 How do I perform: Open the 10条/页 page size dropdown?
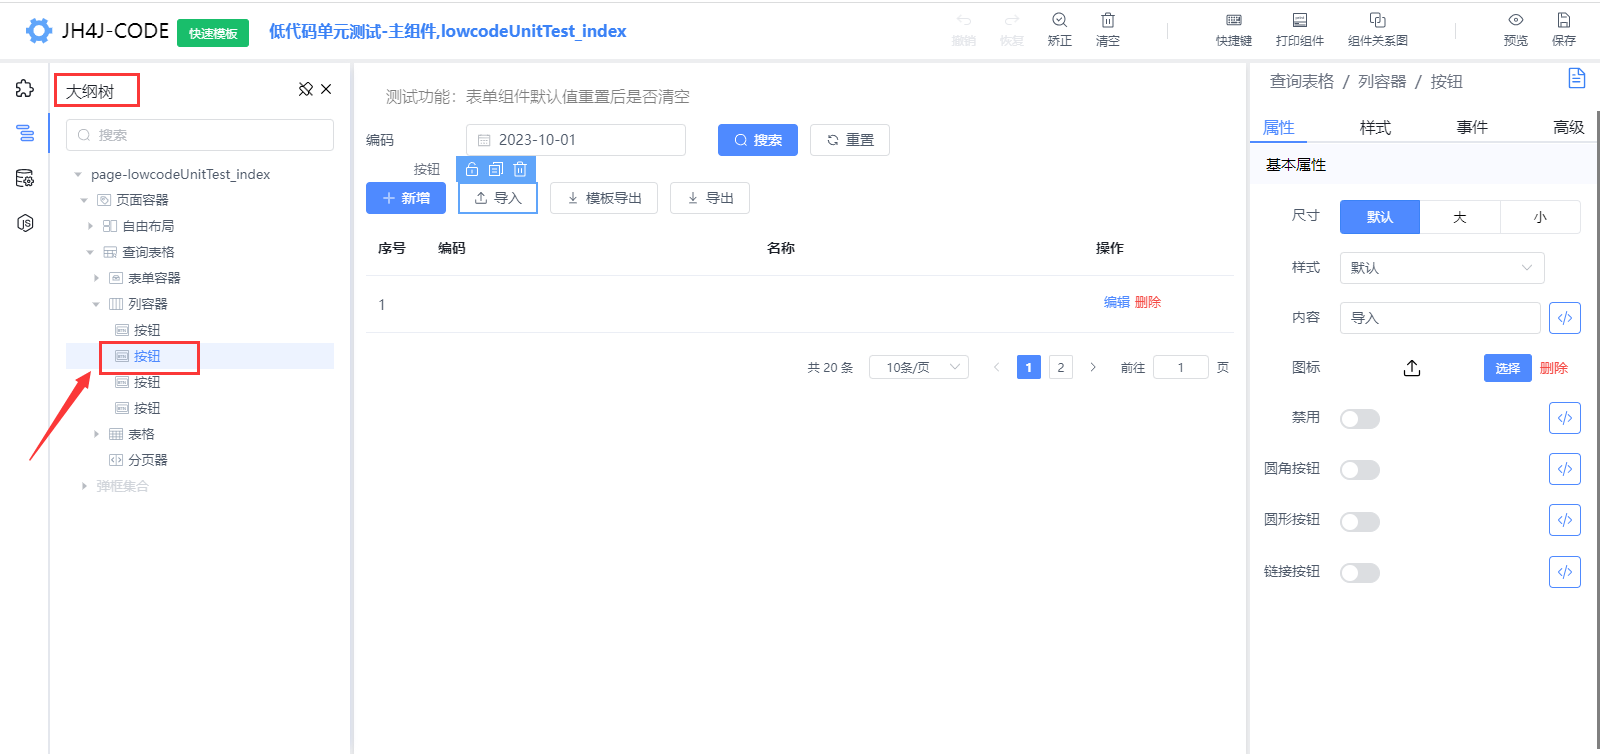click(919, 367)
